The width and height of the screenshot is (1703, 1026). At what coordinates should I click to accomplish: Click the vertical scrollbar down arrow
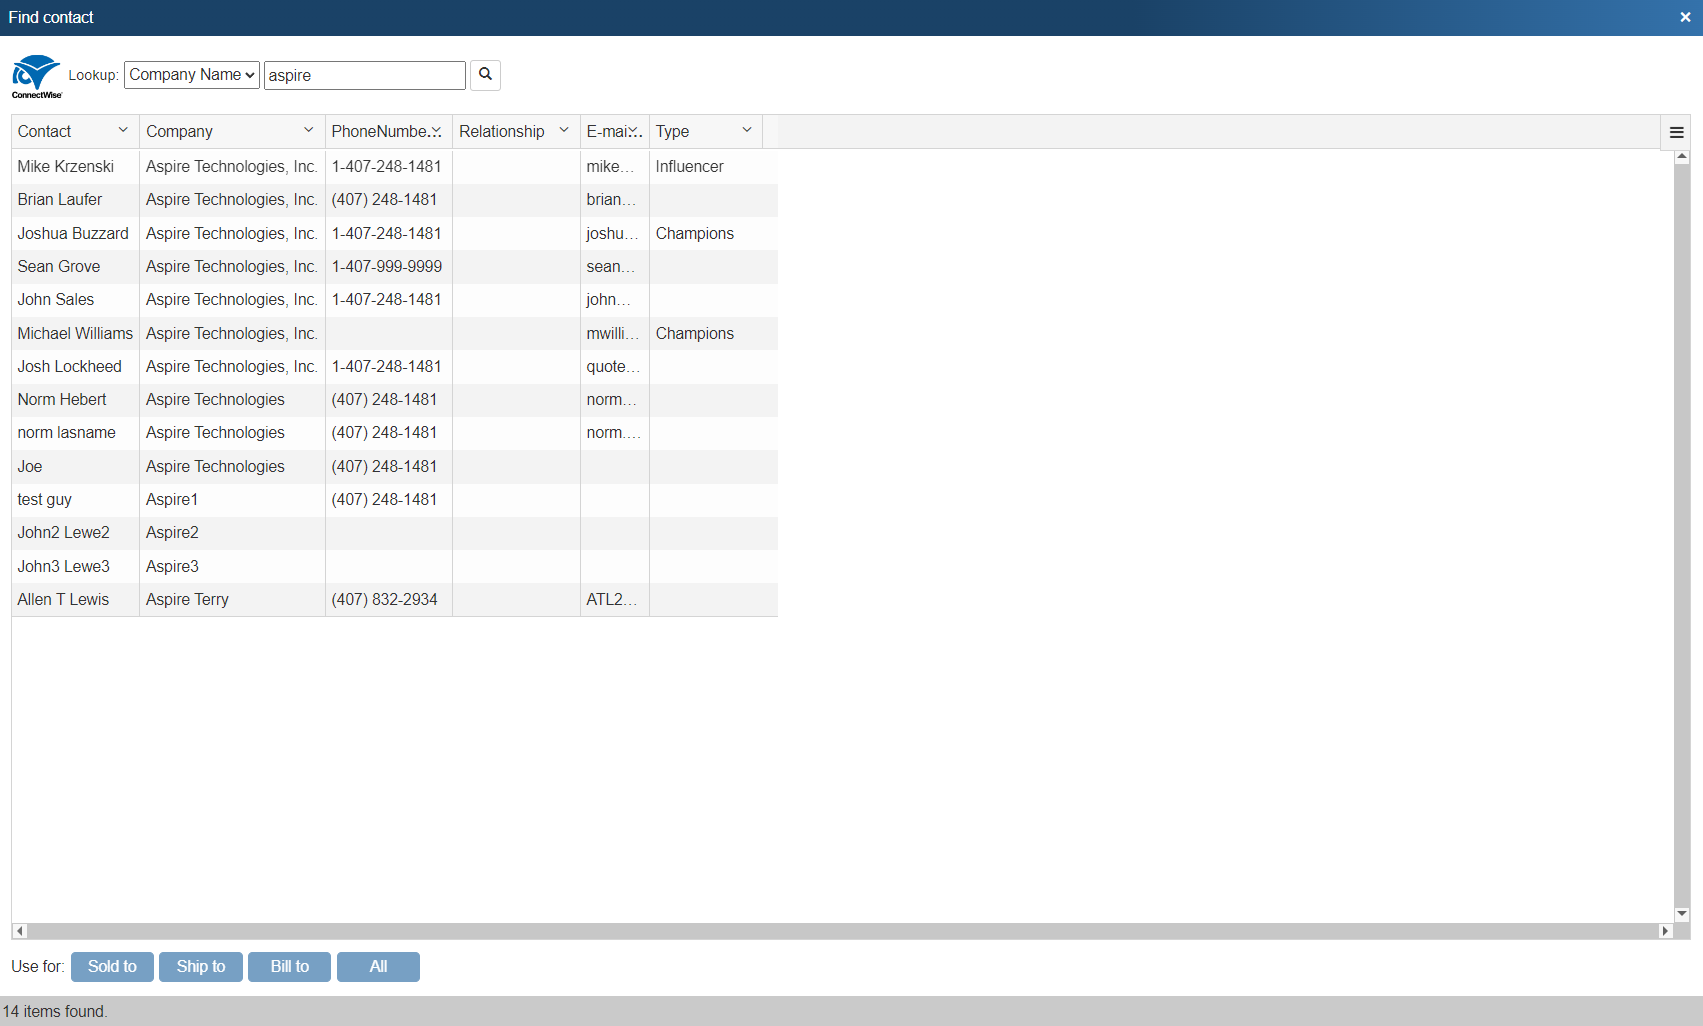tap(1681, 913)
